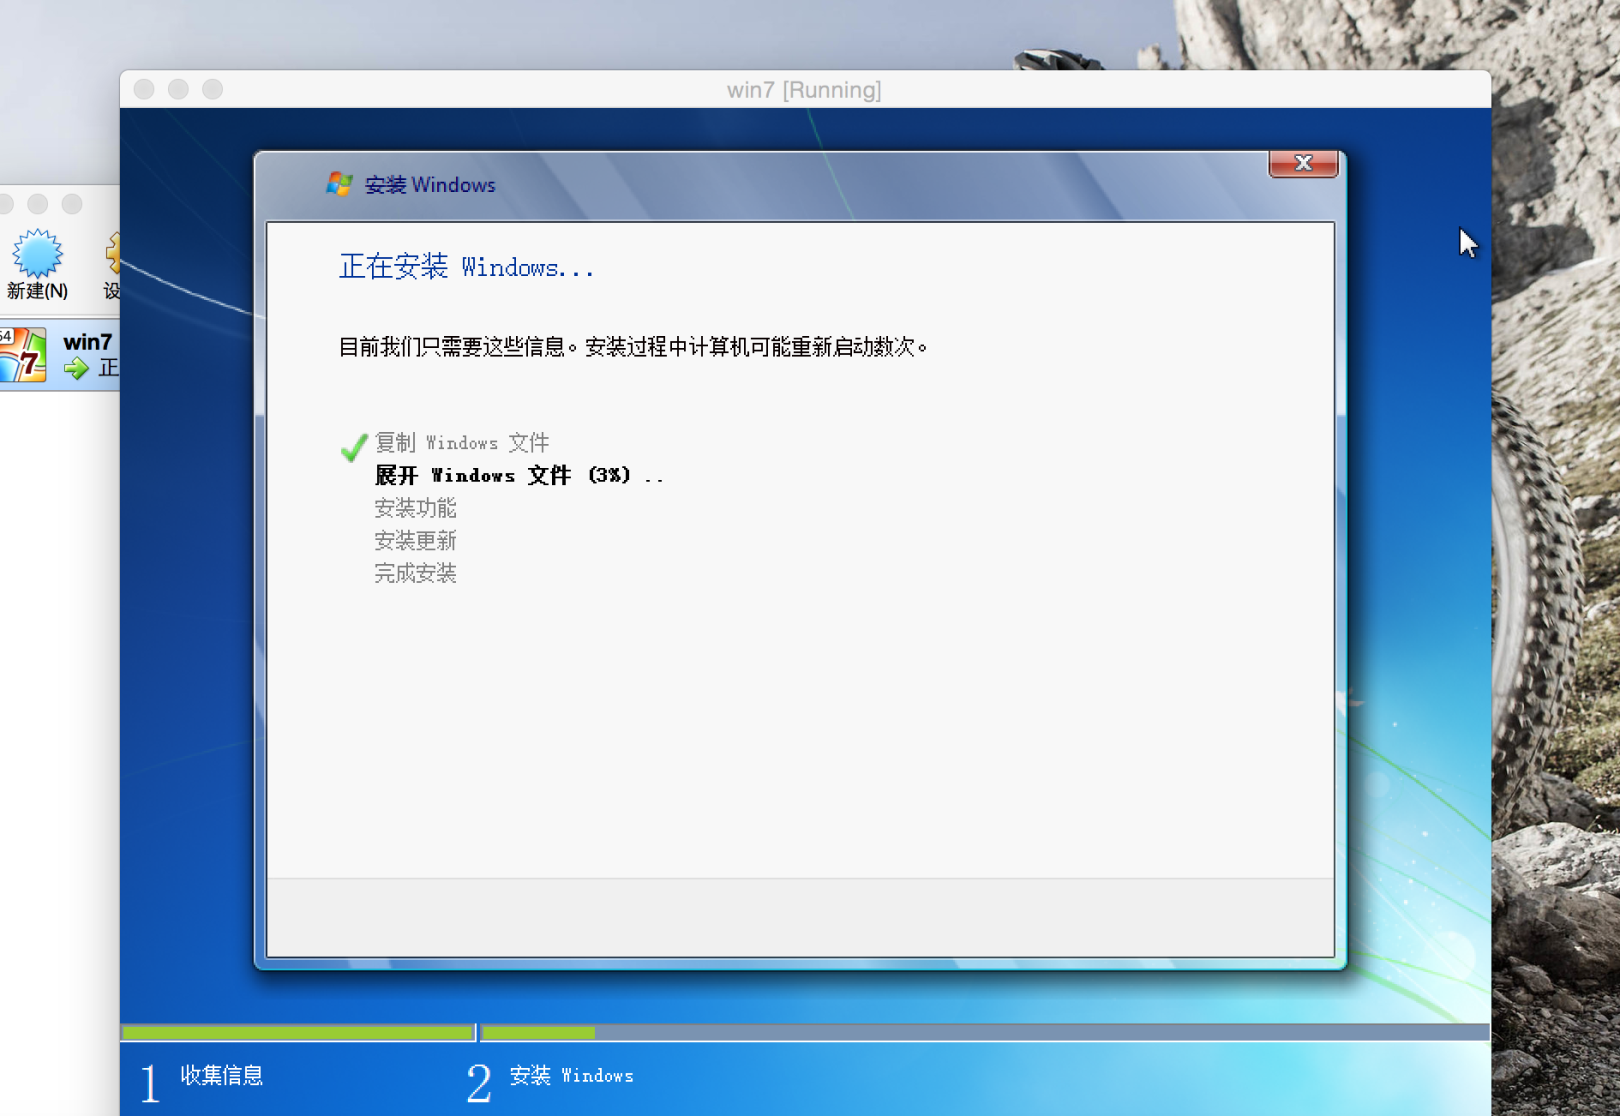Image resolution: width=1620 pixels, height=1116 pixels.
Task: Click the text 复制 Windows 文件
Action: [x=462, y=442]
